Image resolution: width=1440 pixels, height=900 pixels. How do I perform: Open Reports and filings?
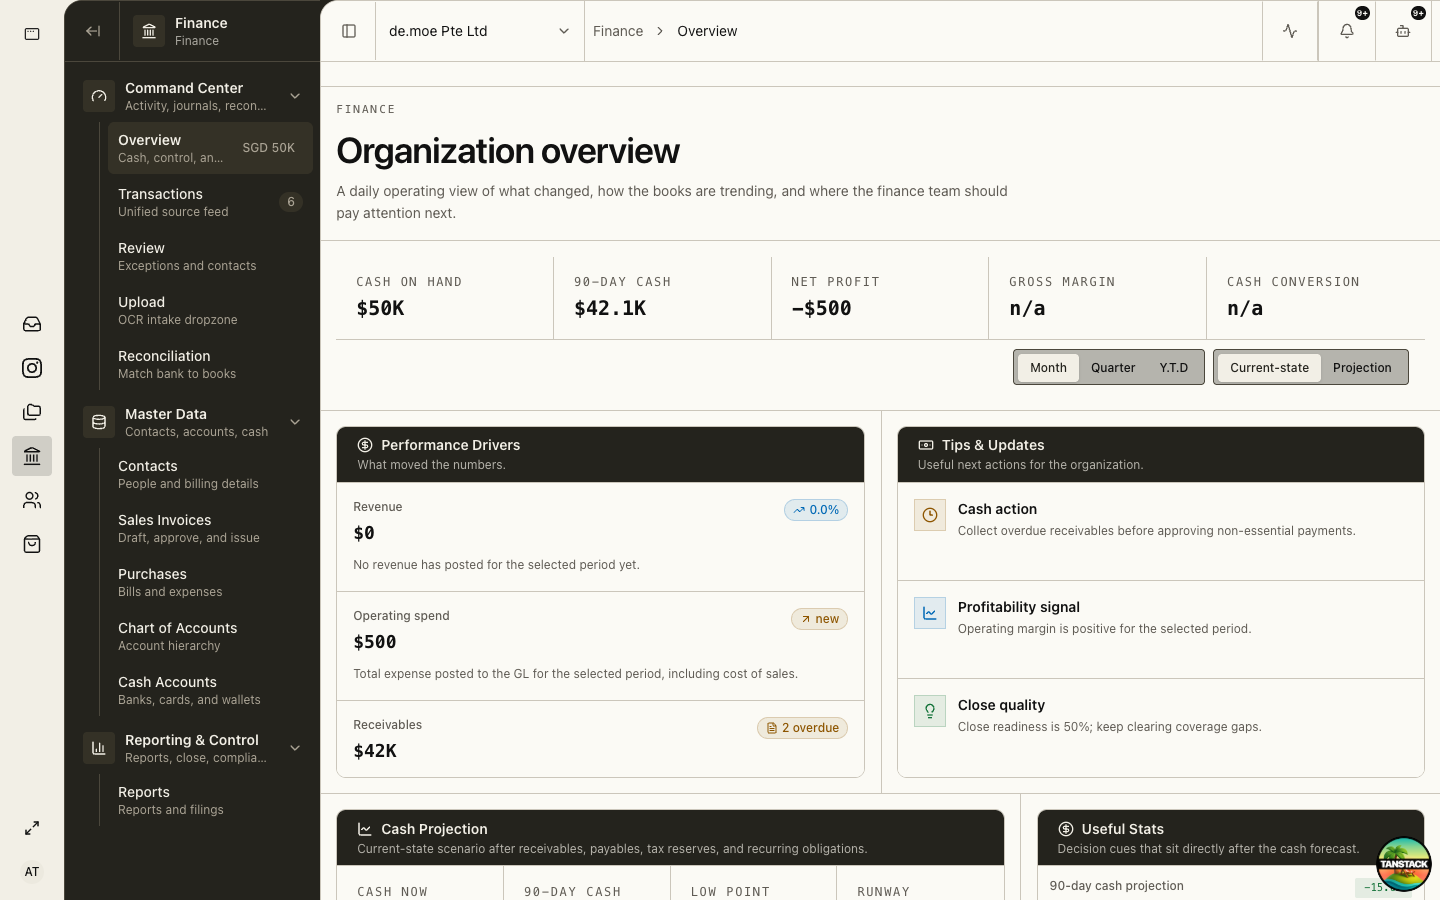(210, 800)
